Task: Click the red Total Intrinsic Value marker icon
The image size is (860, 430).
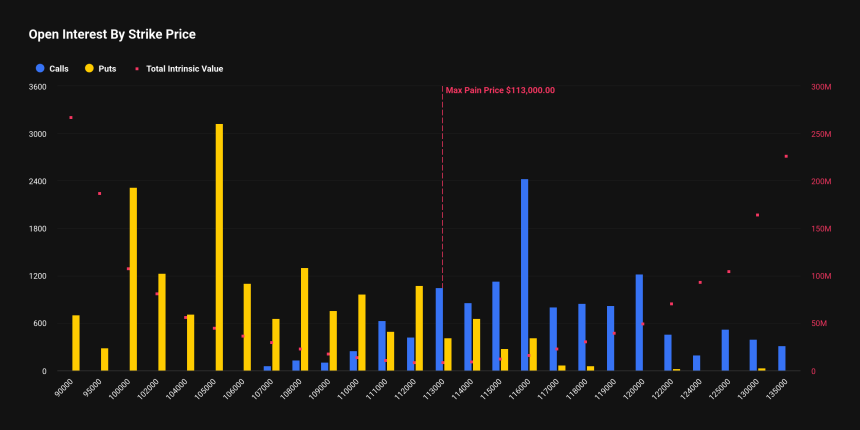Action: coord(137,69)
